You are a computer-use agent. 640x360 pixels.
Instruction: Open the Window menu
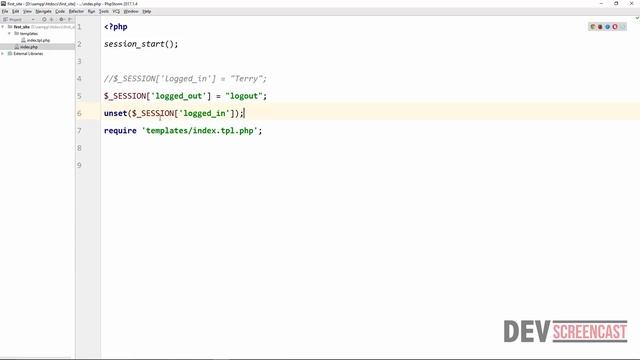click(131, 11)
